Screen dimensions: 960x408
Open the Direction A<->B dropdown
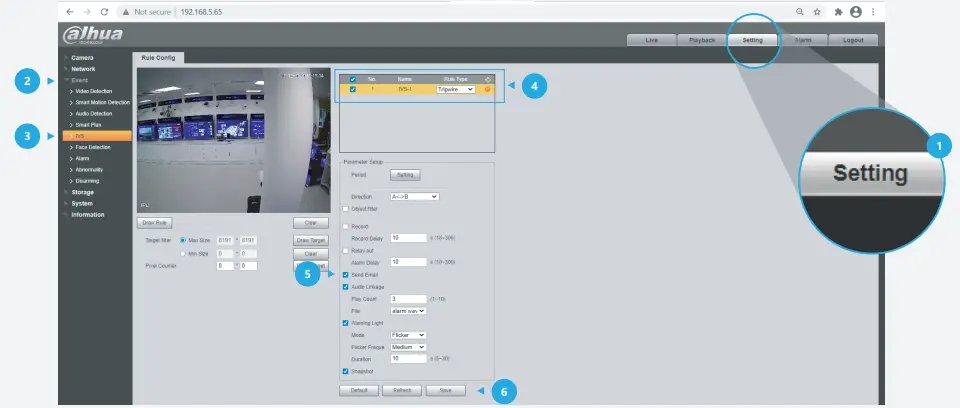[414, 197]
